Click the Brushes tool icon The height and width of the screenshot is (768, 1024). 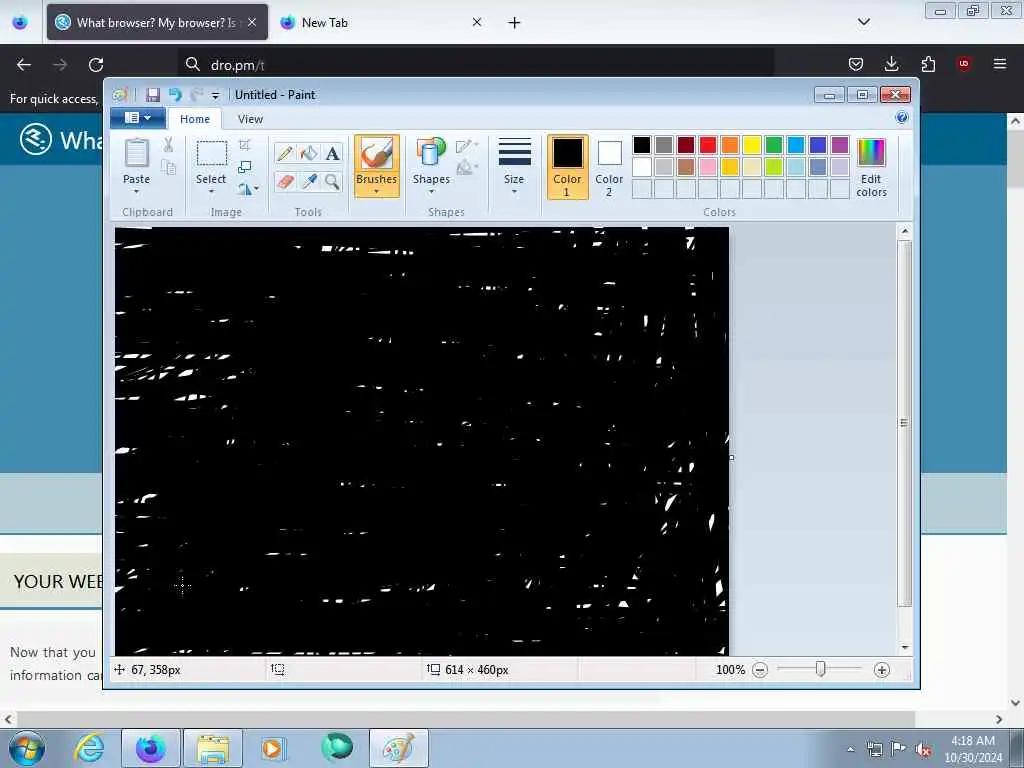tap(377, 154)
